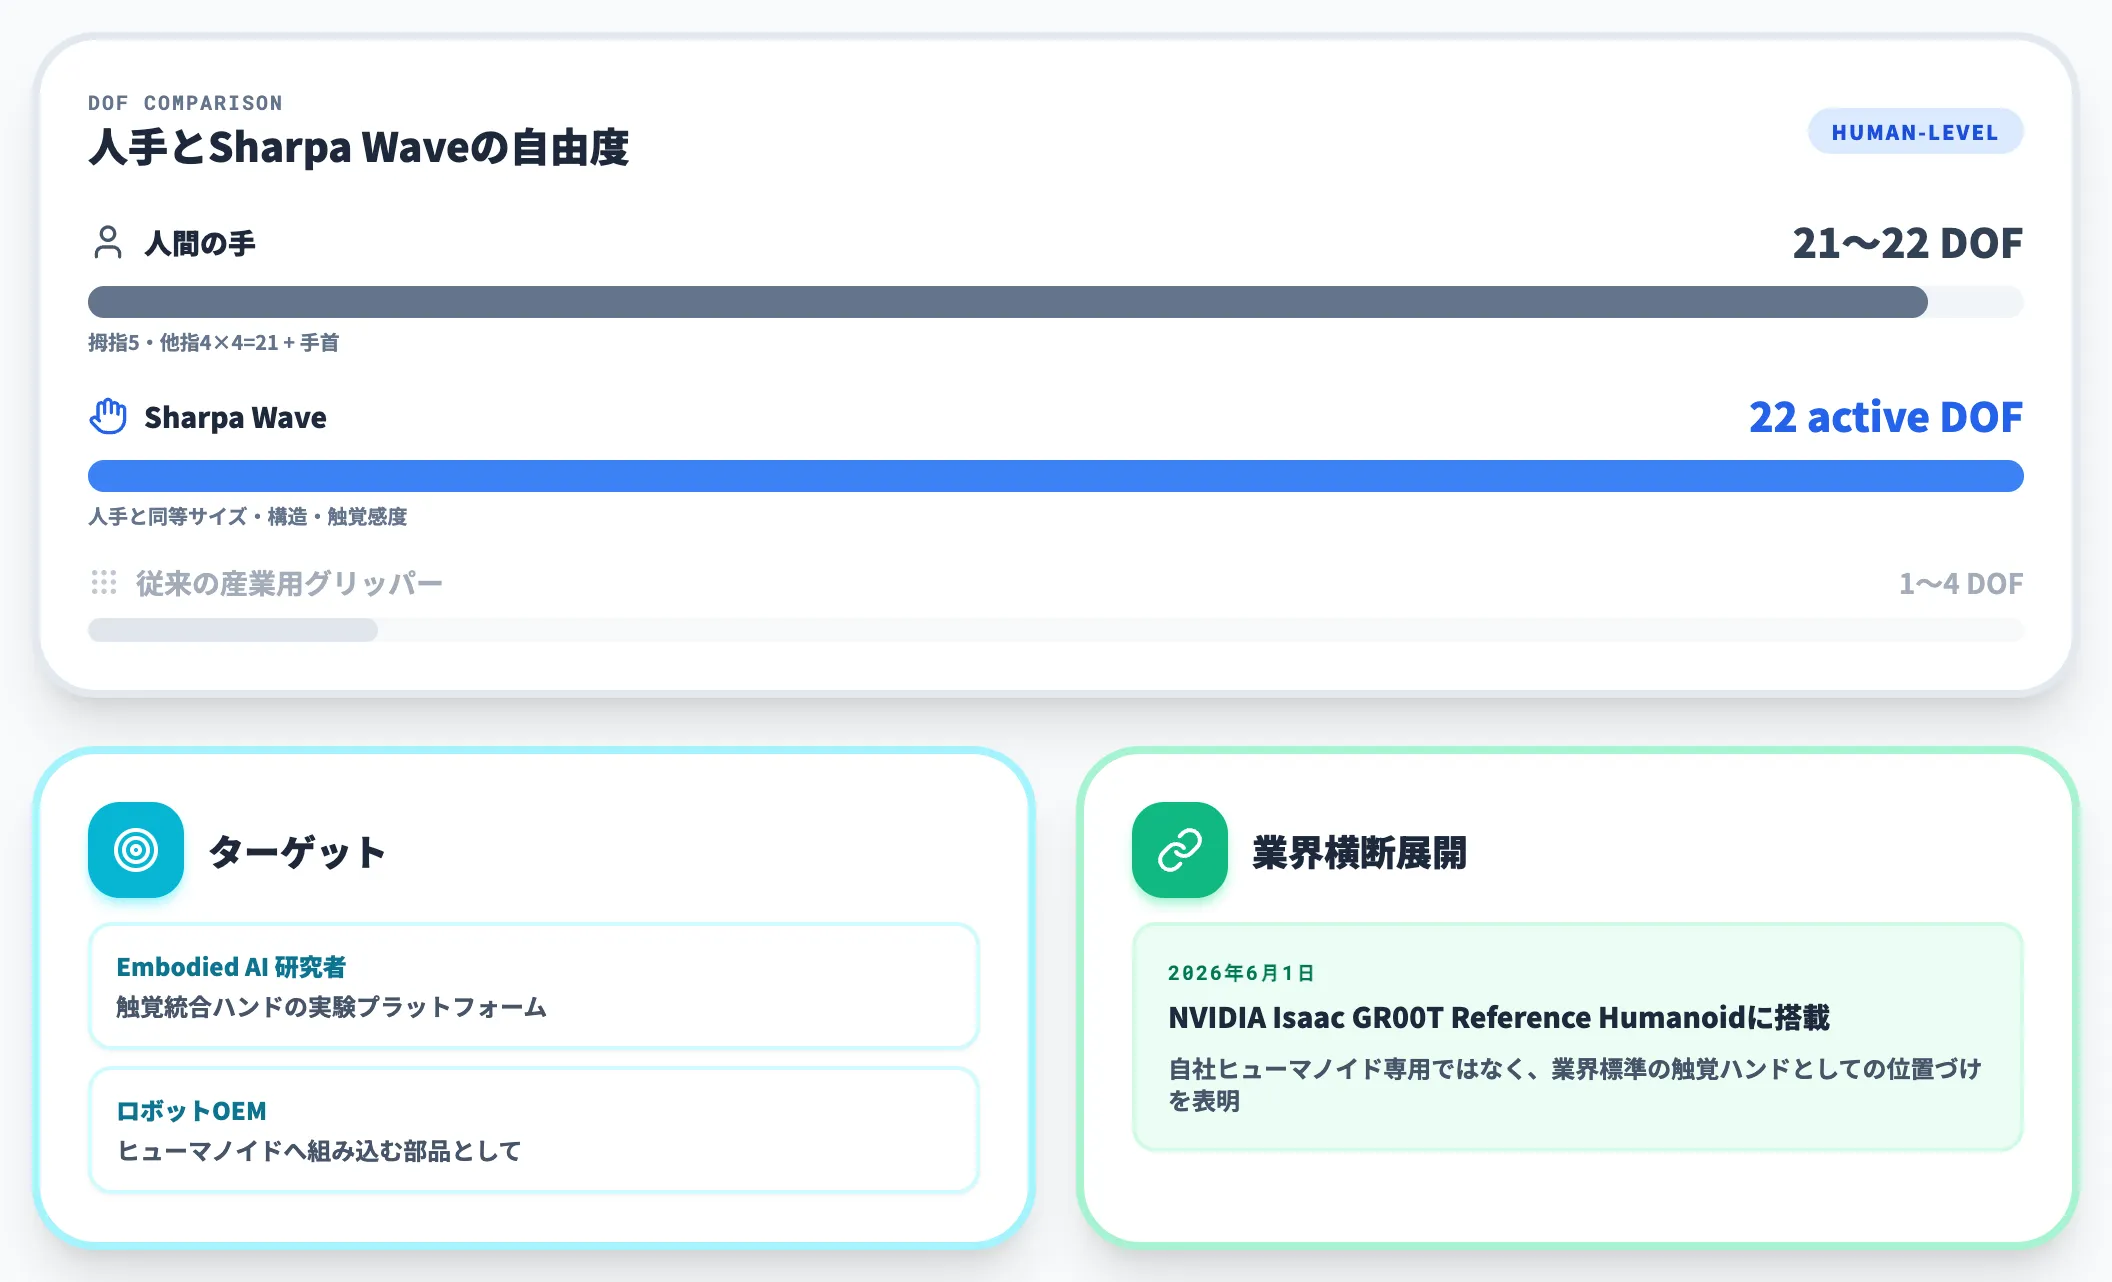Click the person icon beside 人間の手

(107, 243)
